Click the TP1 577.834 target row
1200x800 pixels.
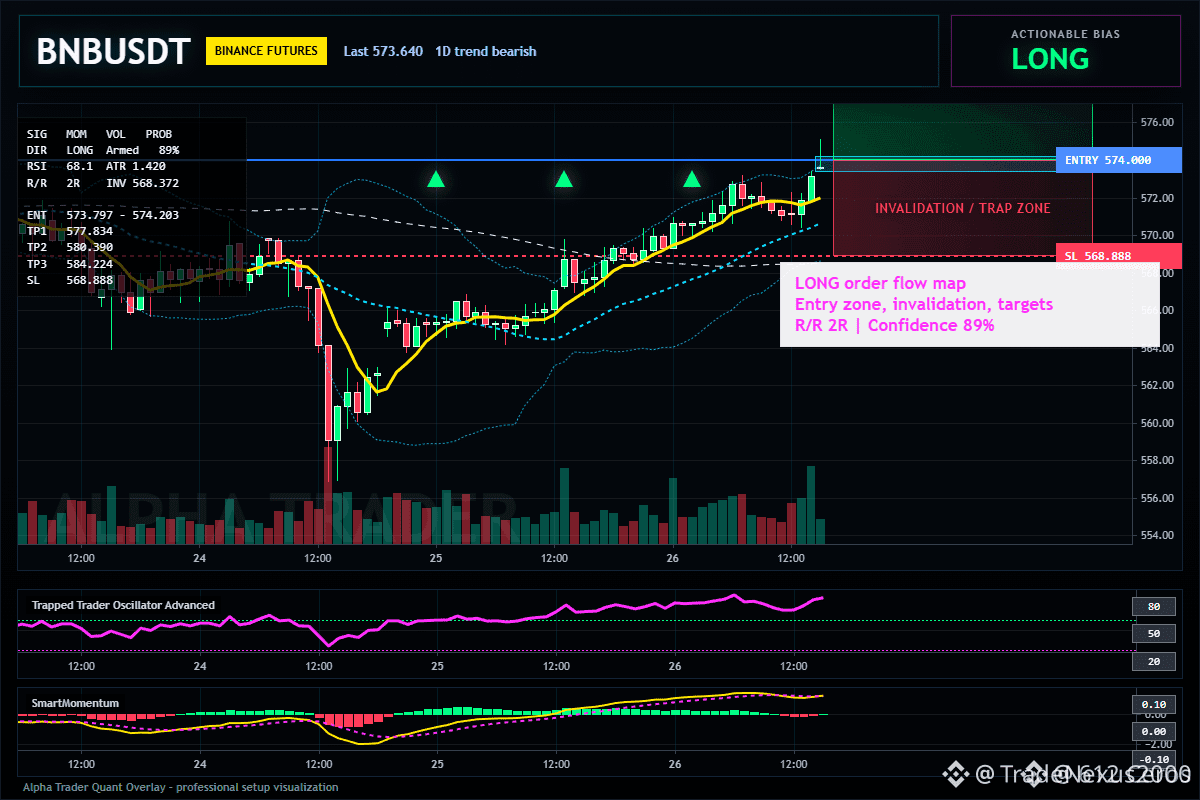pos(70,231)
